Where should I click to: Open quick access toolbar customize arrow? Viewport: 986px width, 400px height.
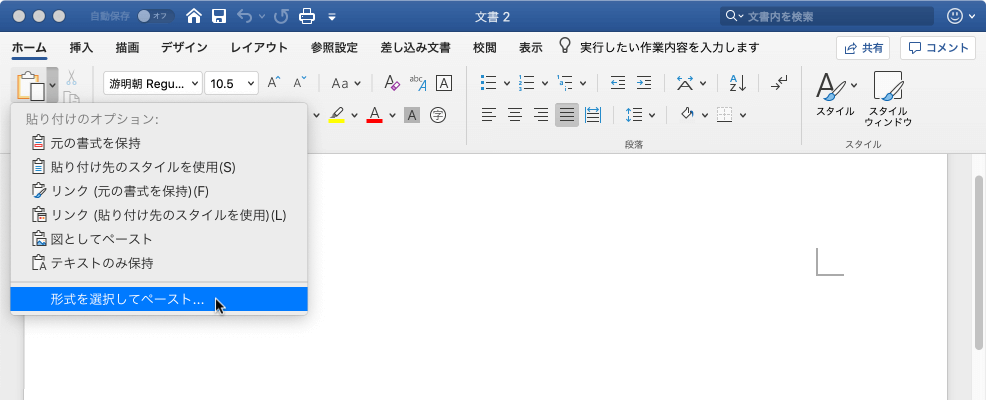point(332,17)
